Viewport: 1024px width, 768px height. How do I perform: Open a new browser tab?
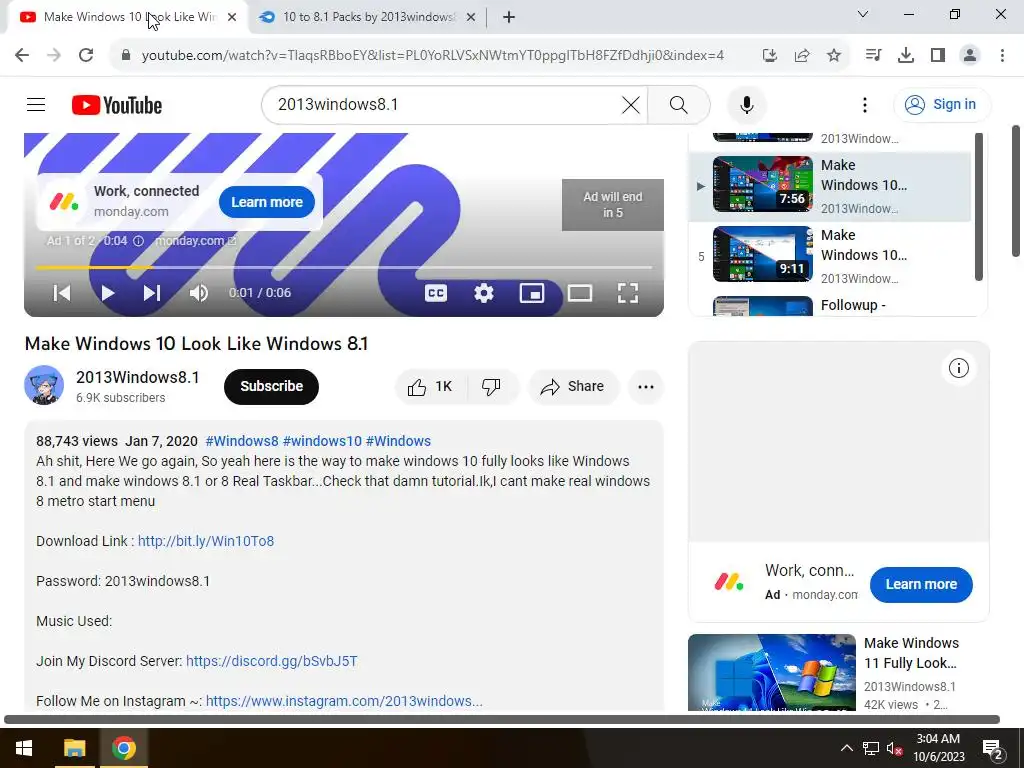tap(509, 17)
